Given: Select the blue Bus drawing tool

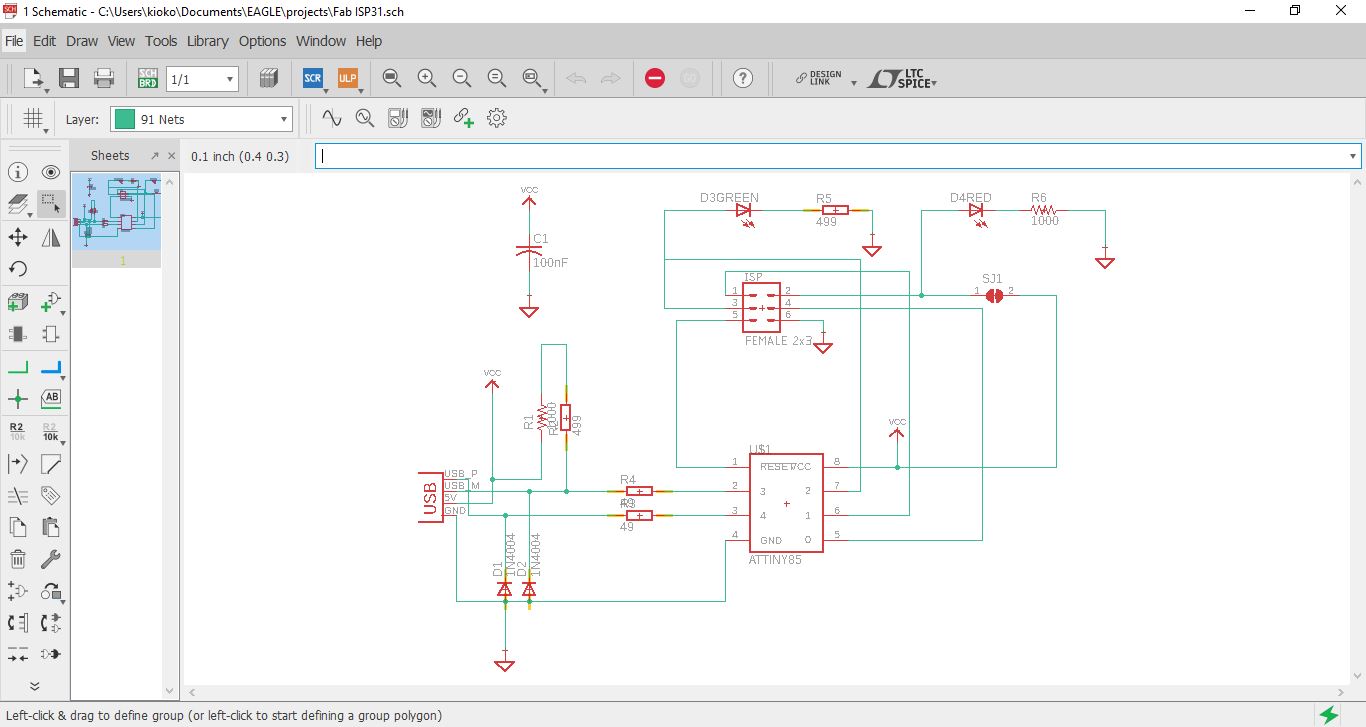Looking at the screenshot, I should (51, 367).
